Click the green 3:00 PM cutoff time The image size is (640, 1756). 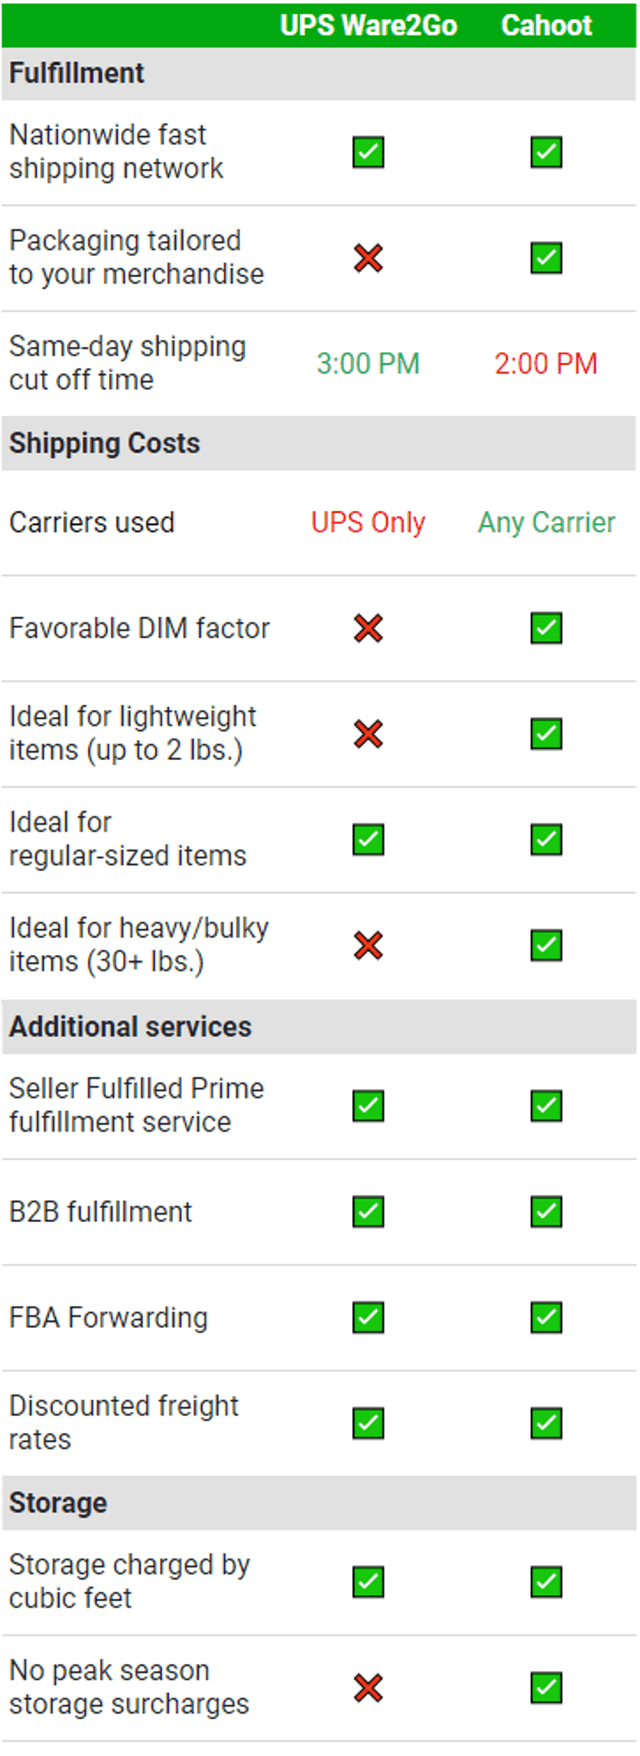click(368, 363)
